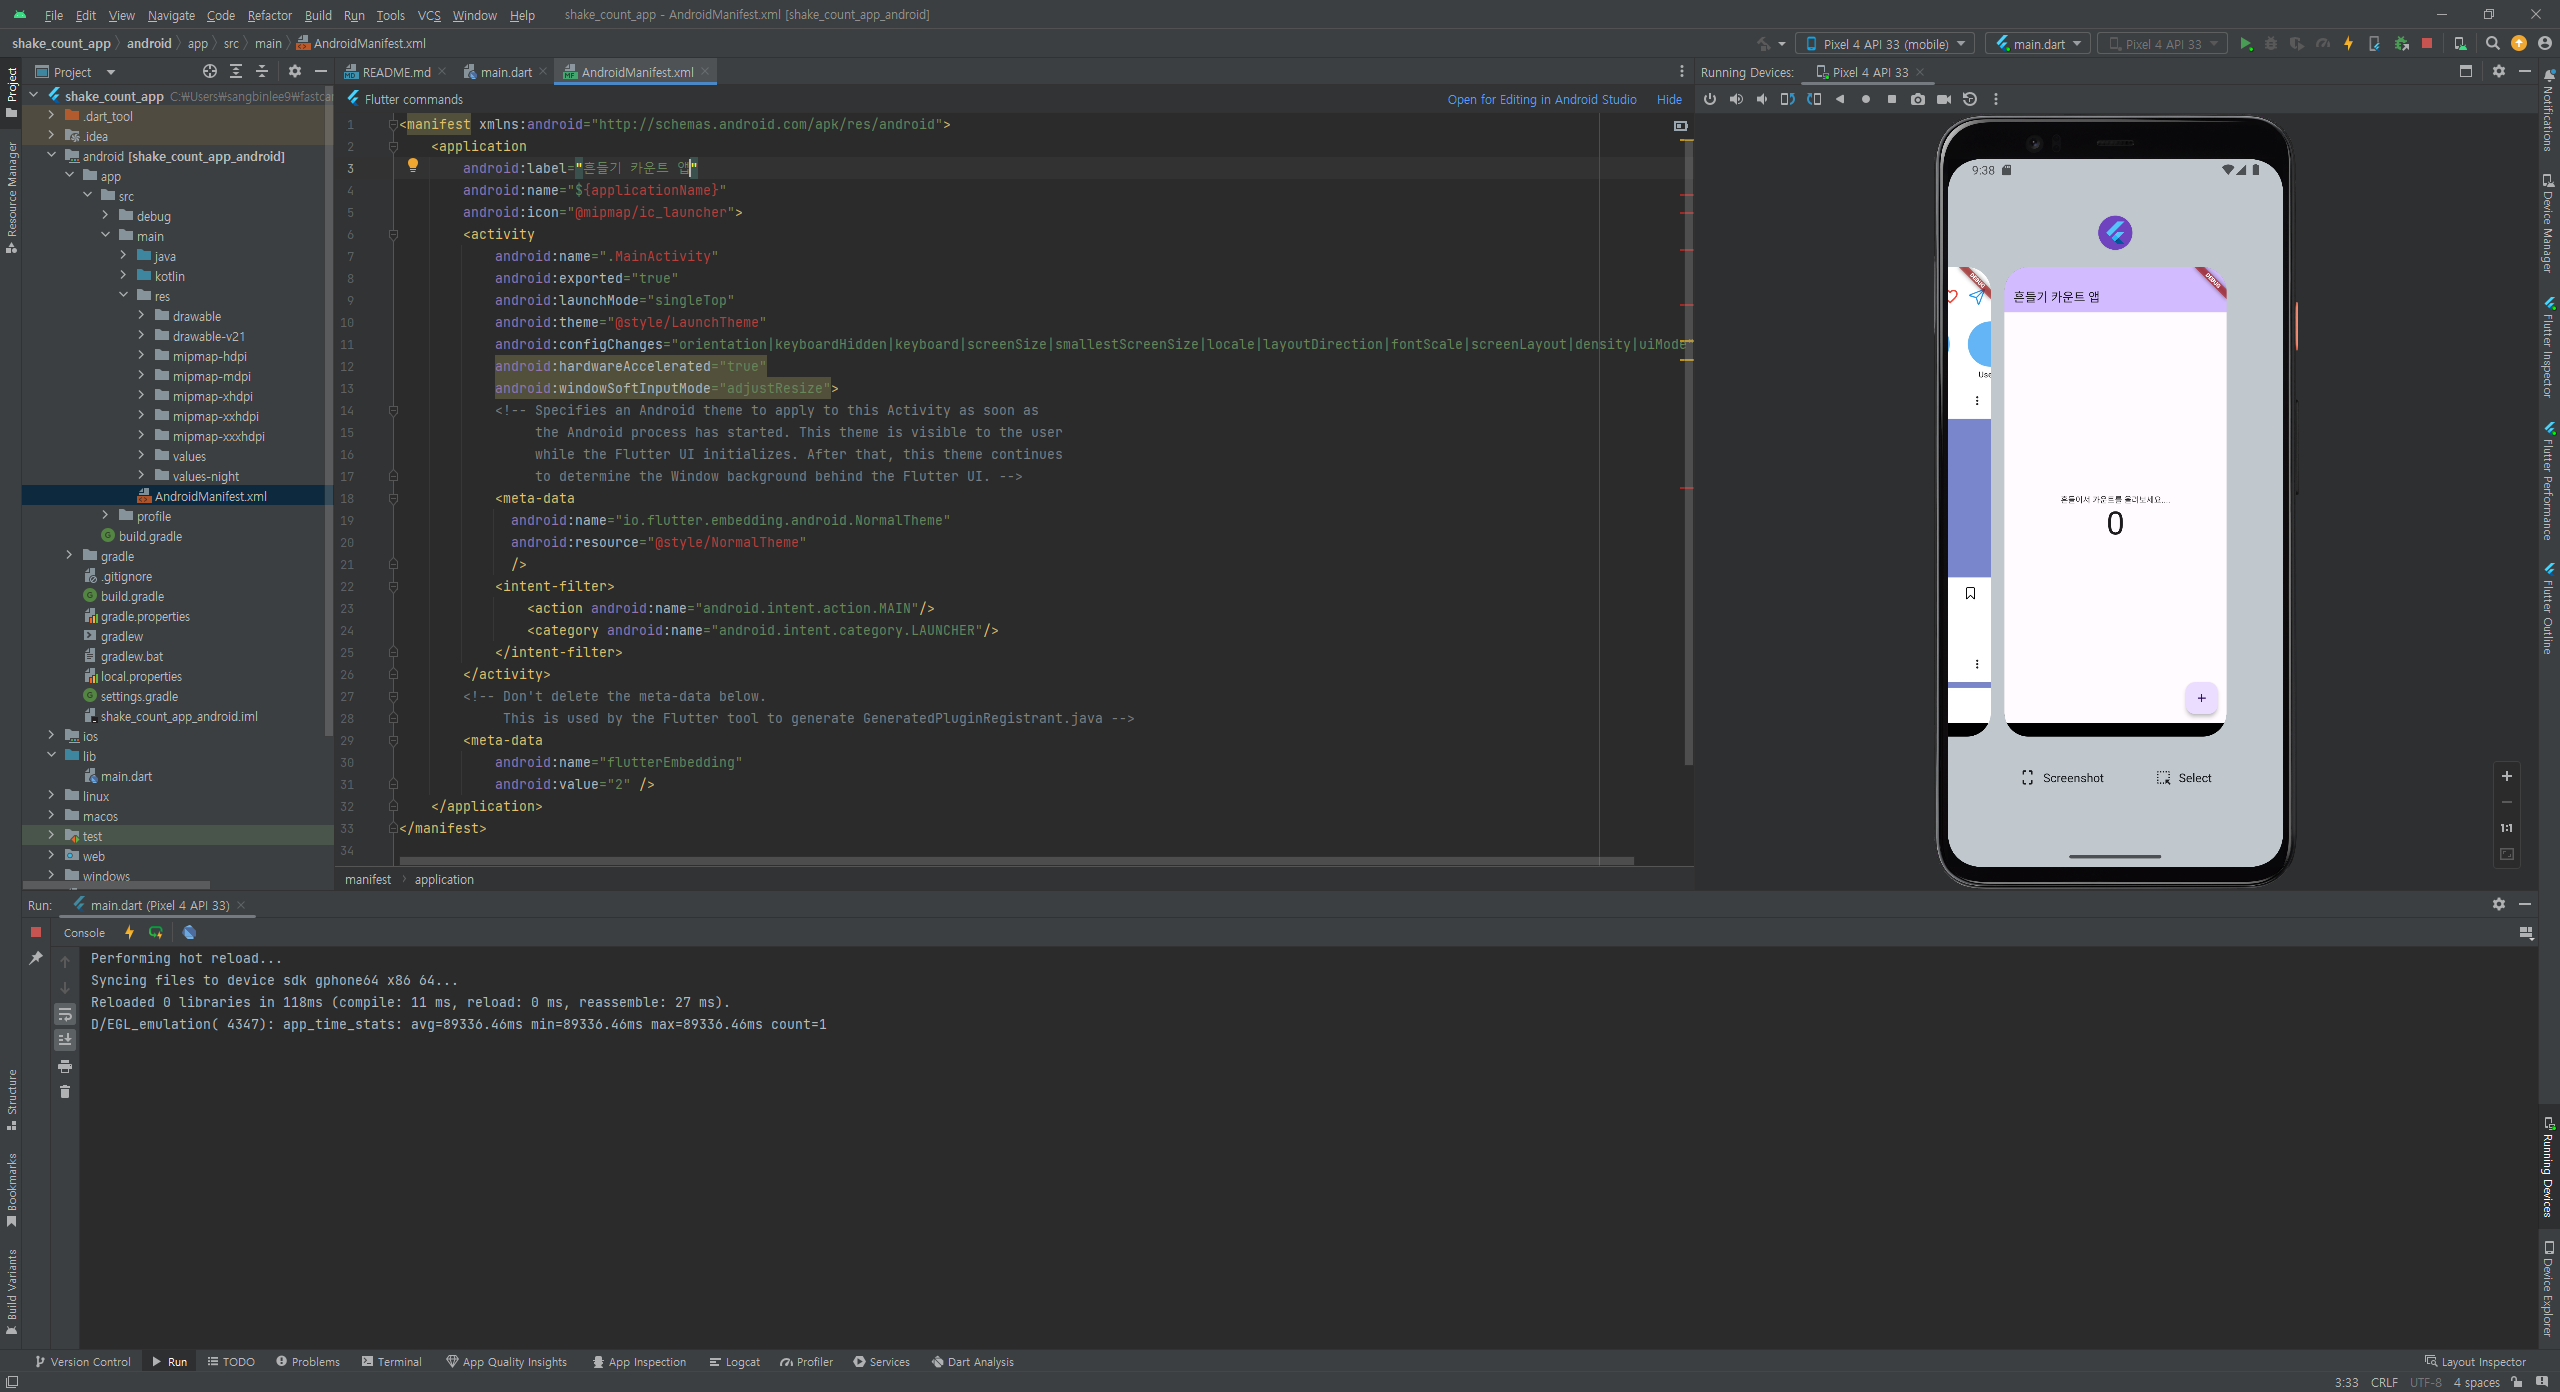Click the Flutter Hot Reload lightning icon in the top toolbar

[2348, 44]
